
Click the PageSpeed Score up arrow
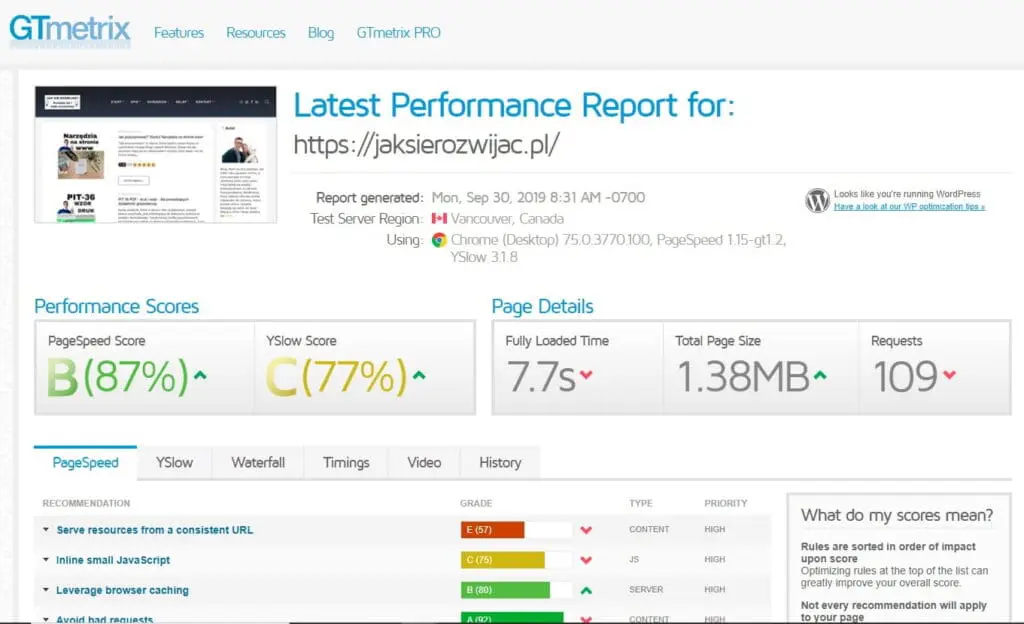point(200,375)
